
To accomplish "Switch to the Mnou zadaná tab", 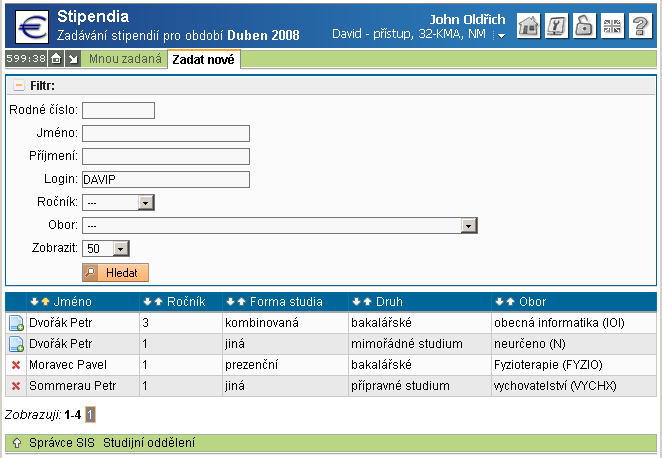I will (x=125, y=60).
